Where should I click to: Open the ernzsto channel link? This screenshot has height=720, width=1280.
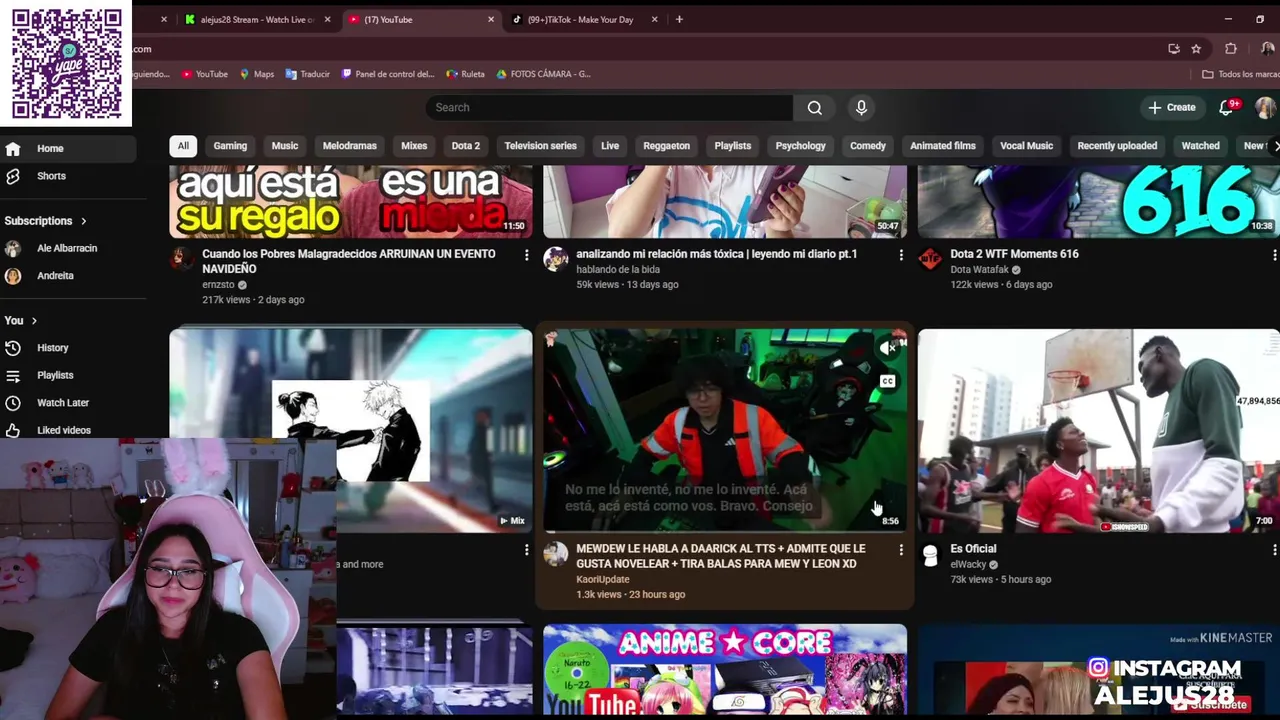coord(218,285)
